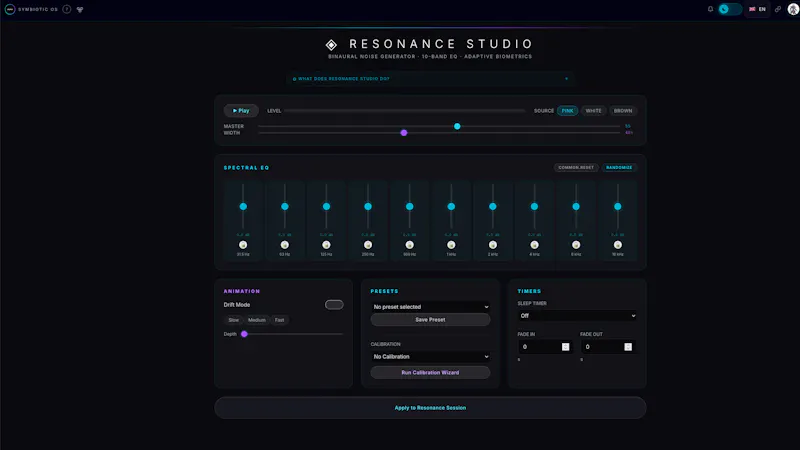Select the White noise source
Image resolution: width=800 pixels, height=450 pixels.
tap(593, 111)
